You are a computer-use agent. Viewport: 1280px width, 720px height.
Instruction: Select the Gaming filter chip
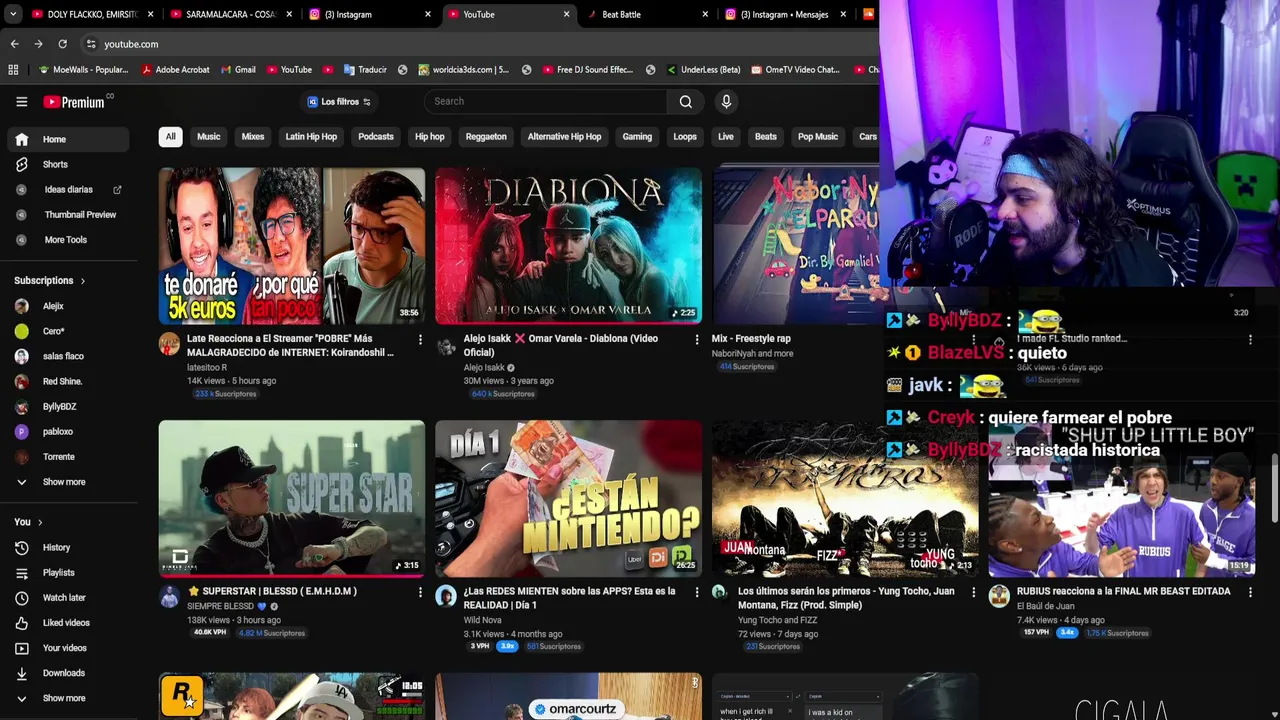point(637,136)
